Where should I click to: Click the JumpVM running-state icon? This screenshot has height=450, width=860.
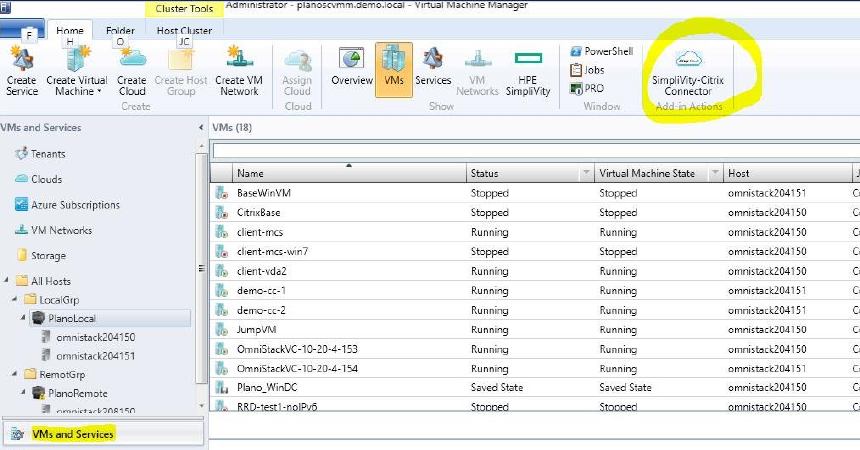tap(222, 329)
